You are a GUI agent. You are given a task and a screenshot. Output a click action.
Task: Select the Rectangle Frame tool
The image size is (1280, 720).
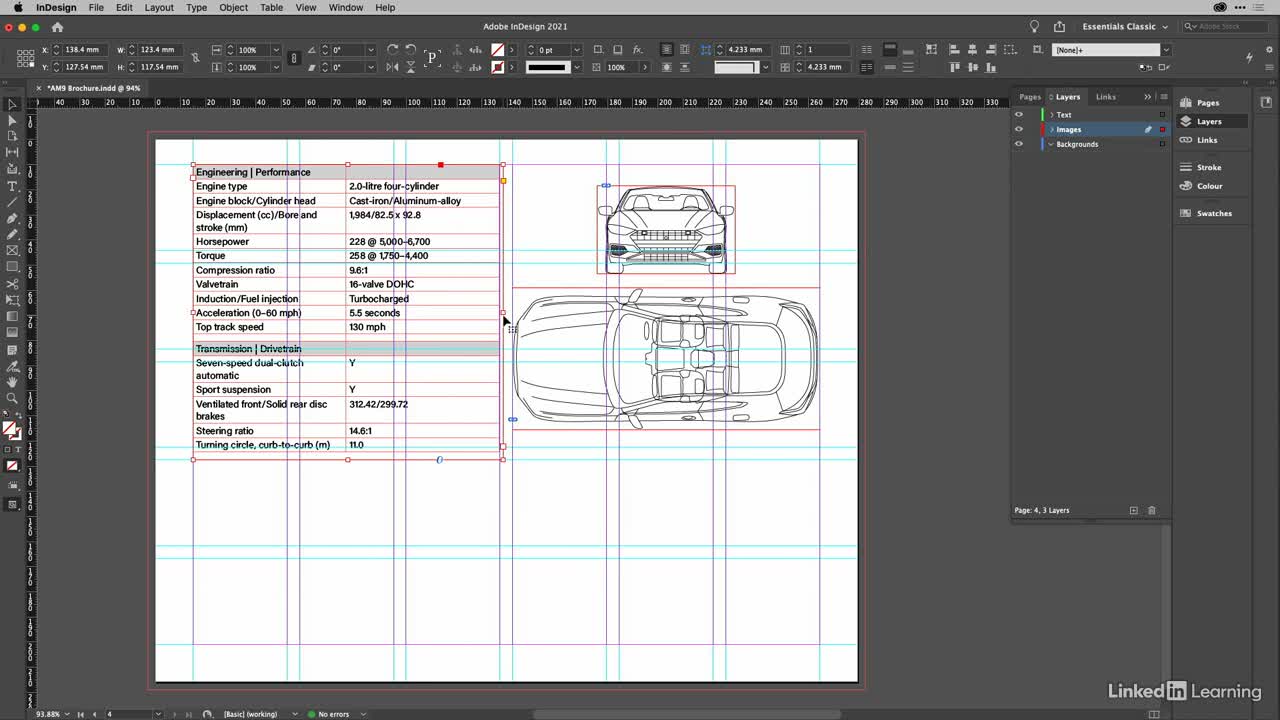pos(12,251)
